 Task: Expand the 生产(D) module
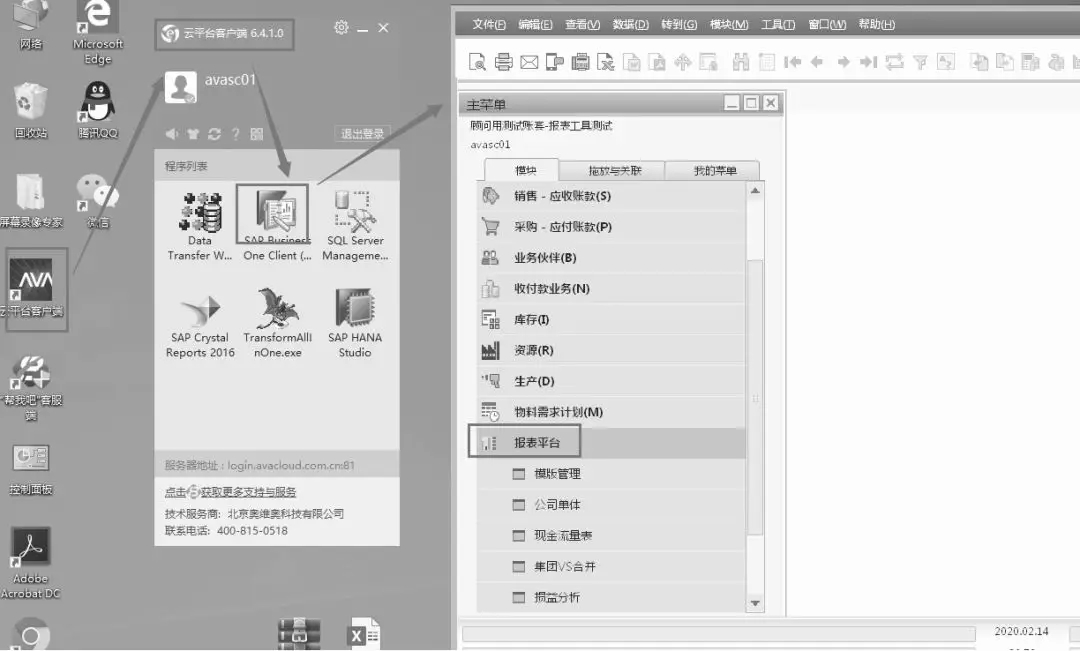[x=612, y=381]
